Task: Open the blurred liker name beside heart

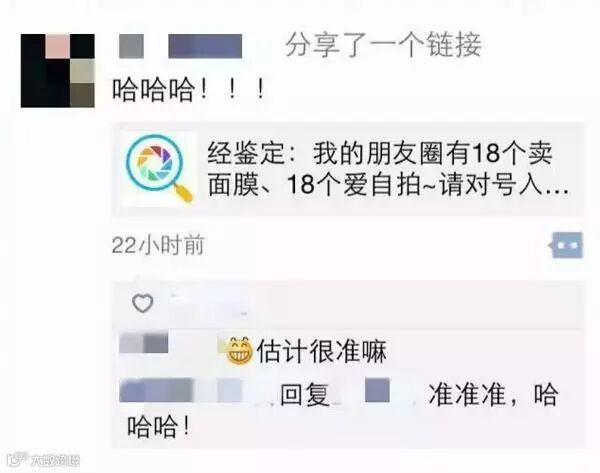Action: tap(209, 303)
